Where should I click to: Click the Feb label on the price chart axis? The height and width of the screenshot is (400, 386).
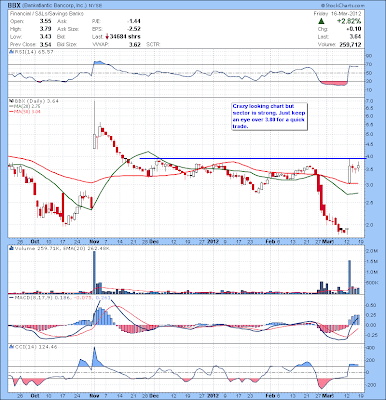click(x=271, y=240)
